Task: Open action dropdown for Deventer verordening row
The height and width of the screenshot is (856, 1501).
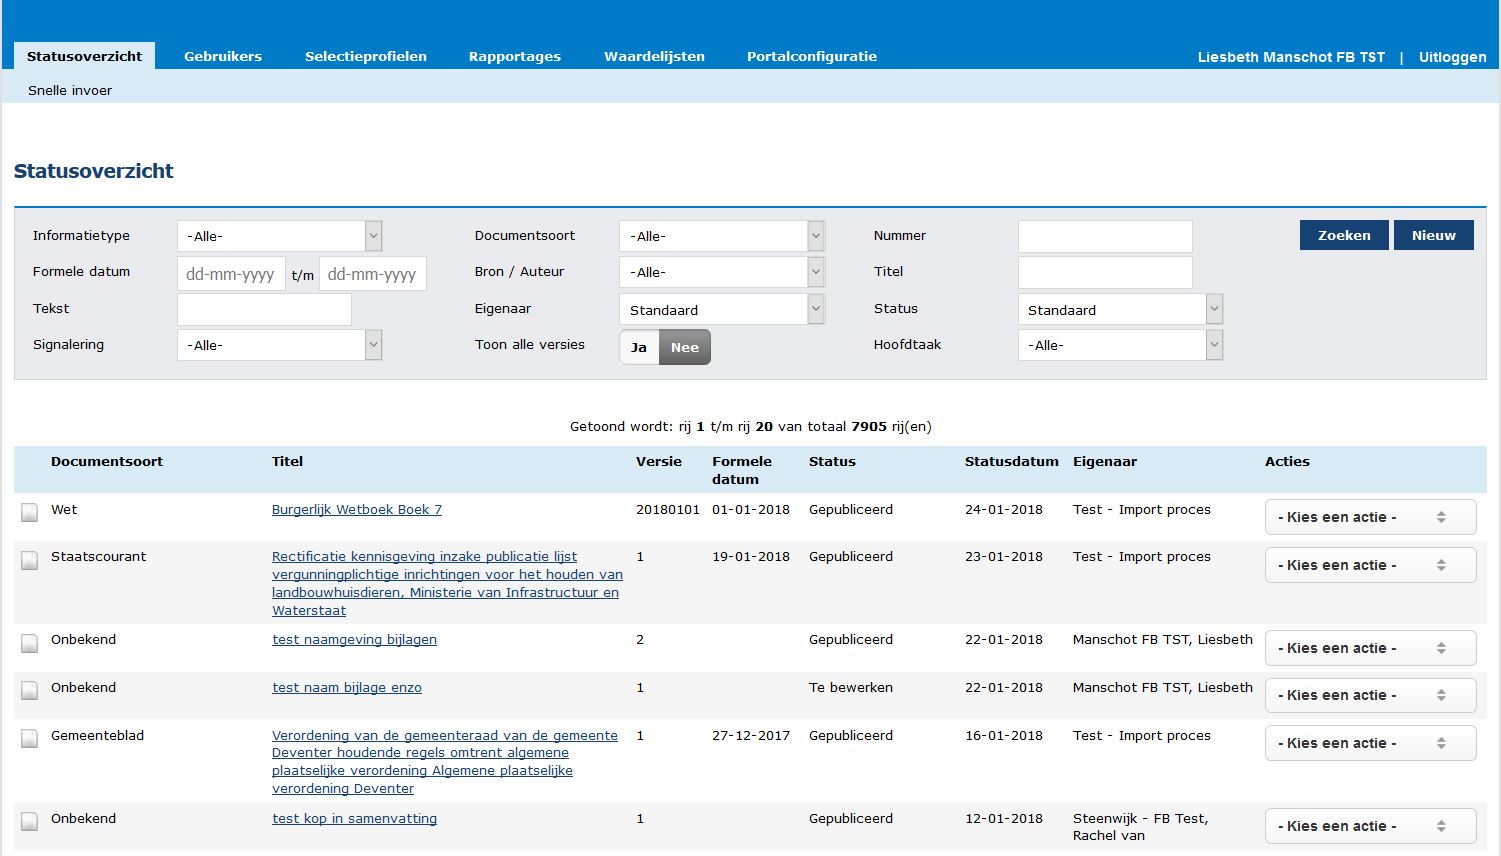Action: coord(1370,743)
